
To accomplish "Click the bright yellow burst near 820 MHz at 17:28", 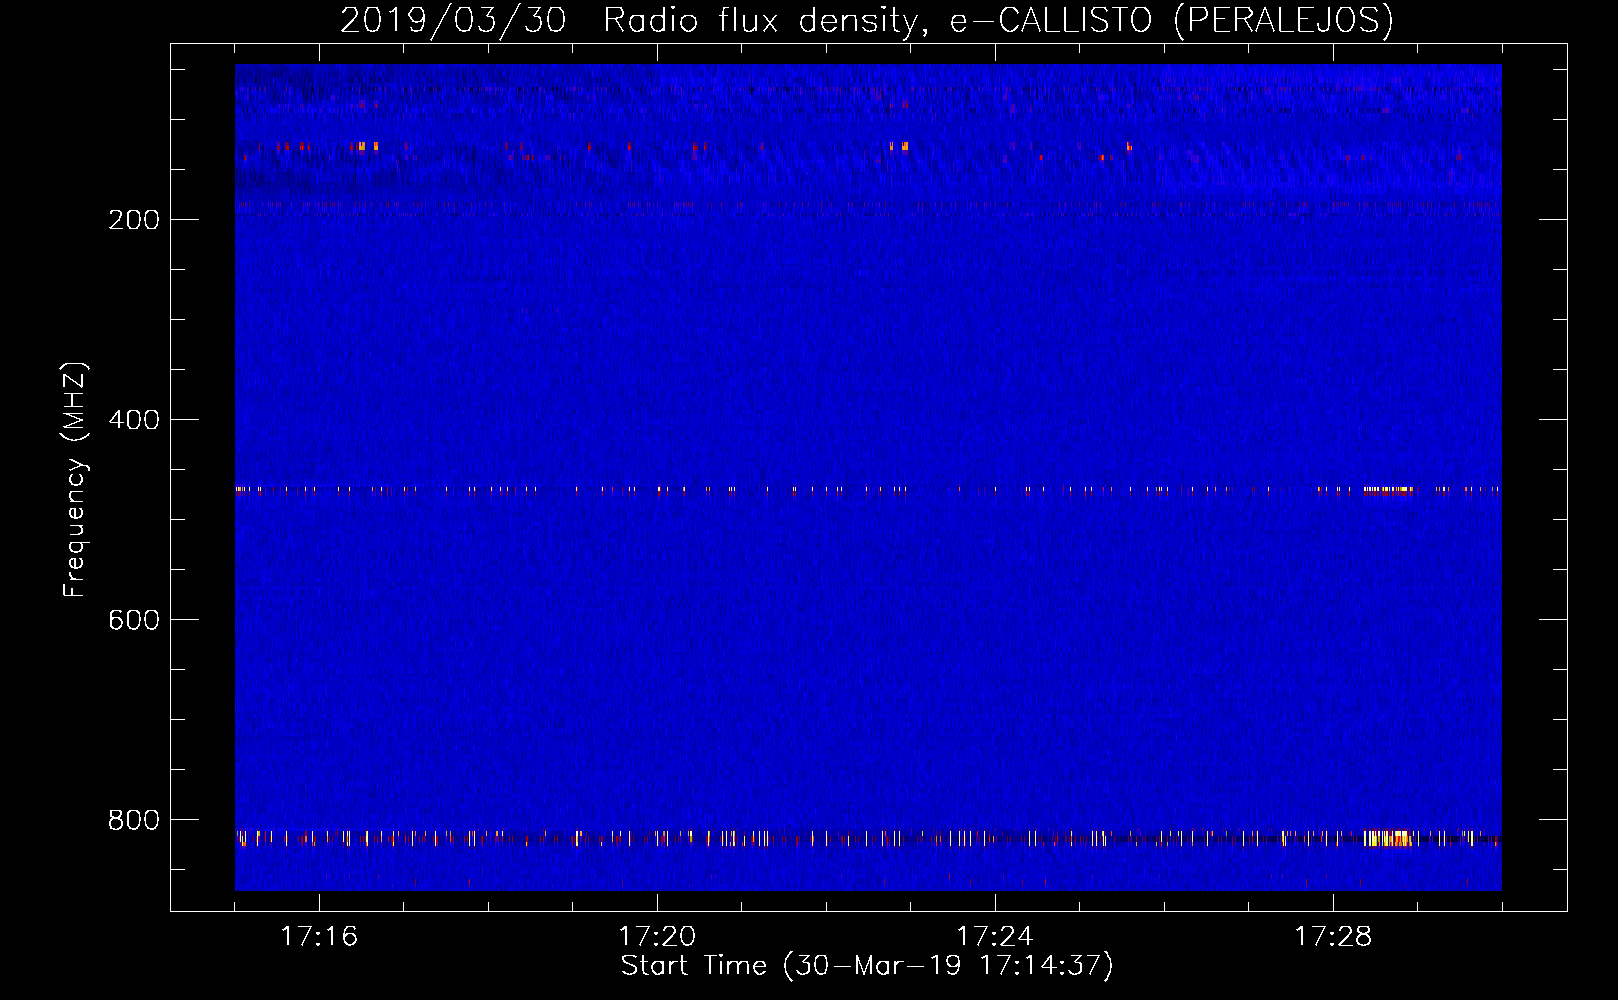I will pyautogui.click(x=1389, y=838).
